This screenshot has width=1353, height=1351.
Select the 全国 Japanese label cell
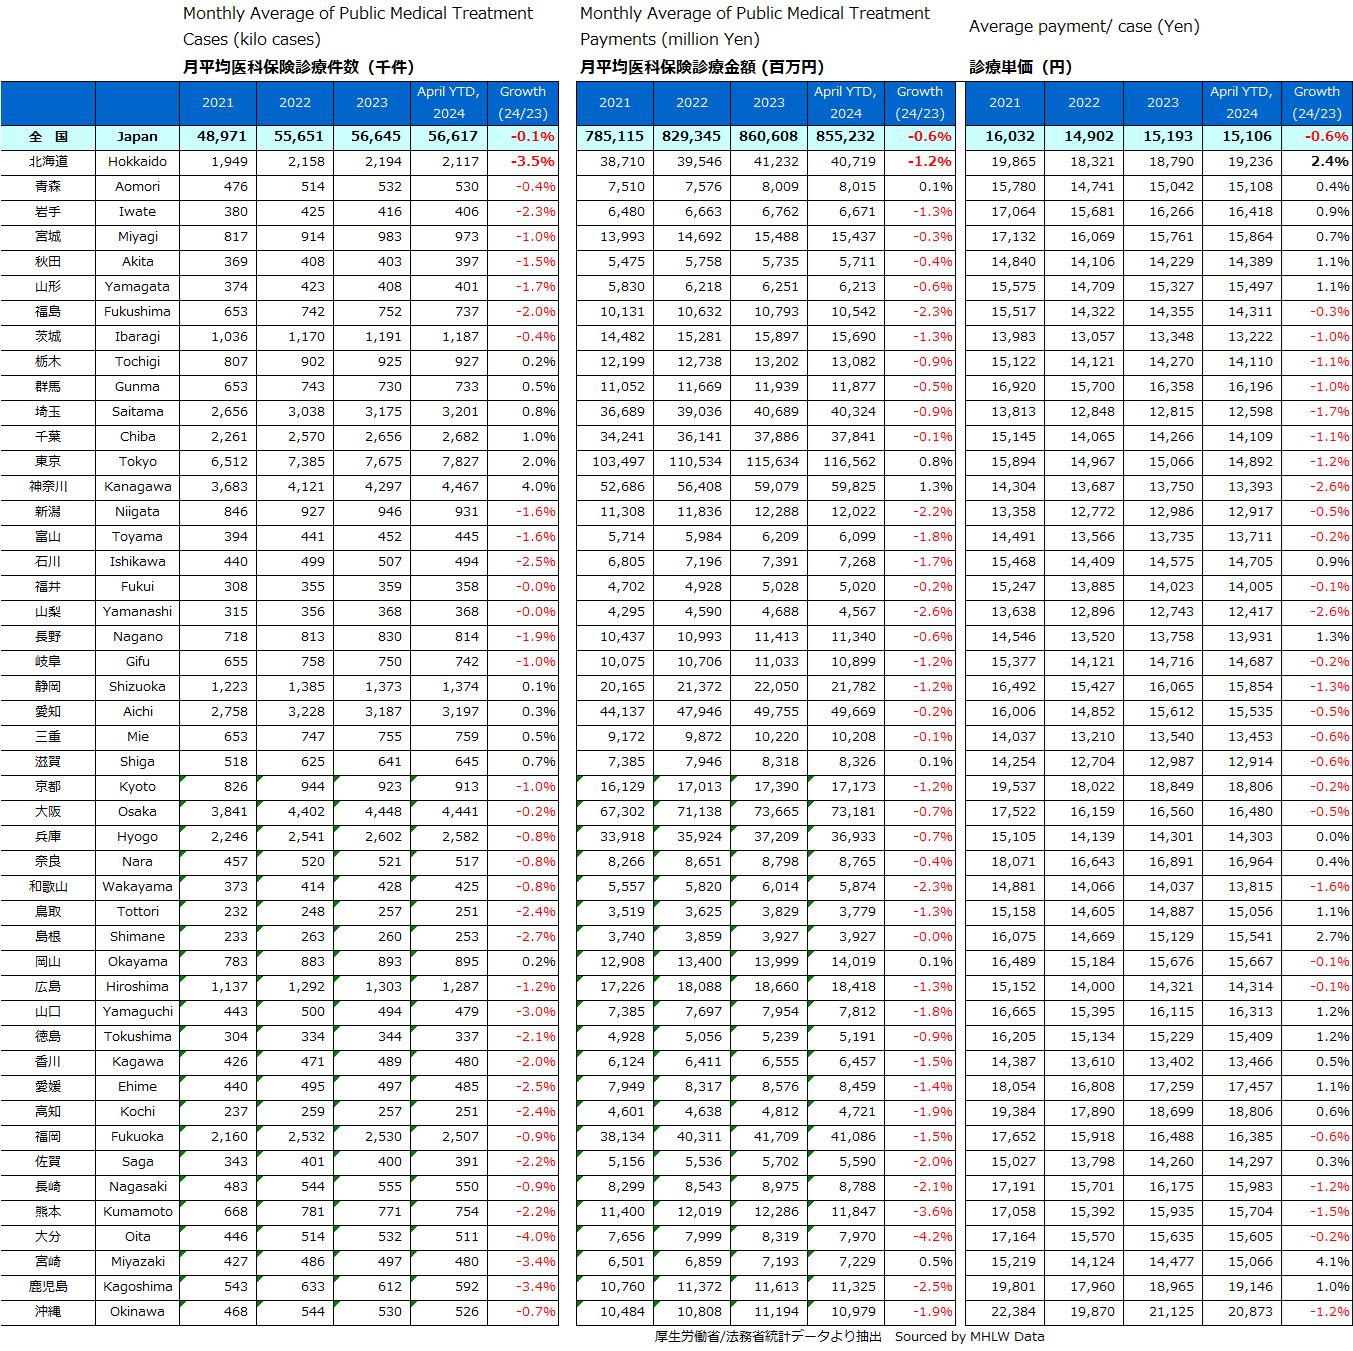48,137
